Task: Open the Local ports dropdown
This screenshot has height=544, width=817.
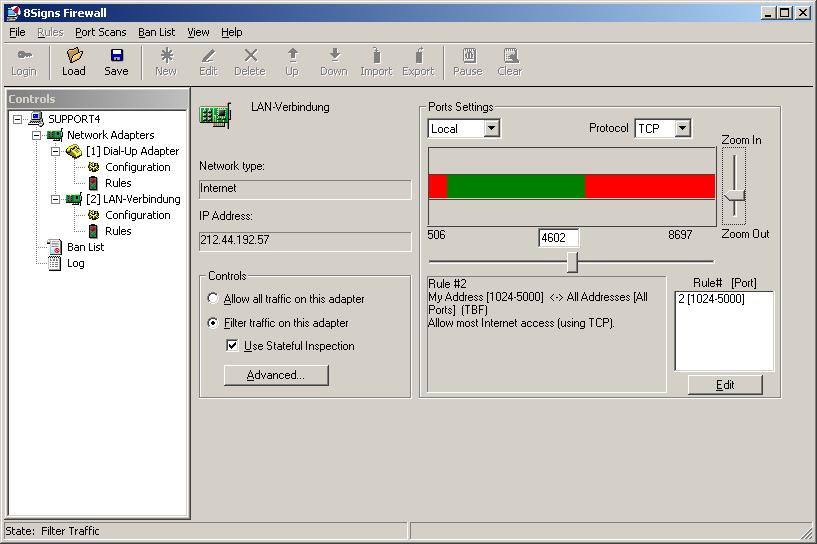Action: click(x=490, y=129)
